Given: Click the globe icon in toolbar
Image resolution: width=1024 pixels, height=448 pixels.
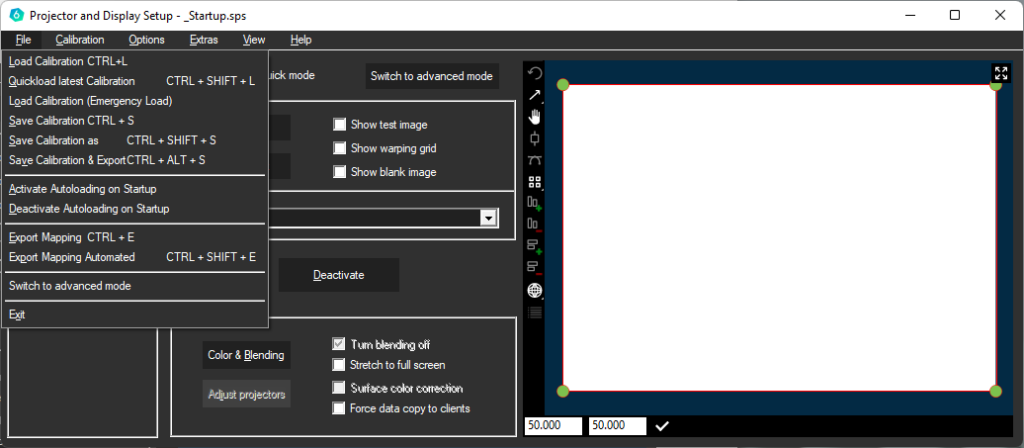Looking at the screenshot, I should (x=535, y=290).
